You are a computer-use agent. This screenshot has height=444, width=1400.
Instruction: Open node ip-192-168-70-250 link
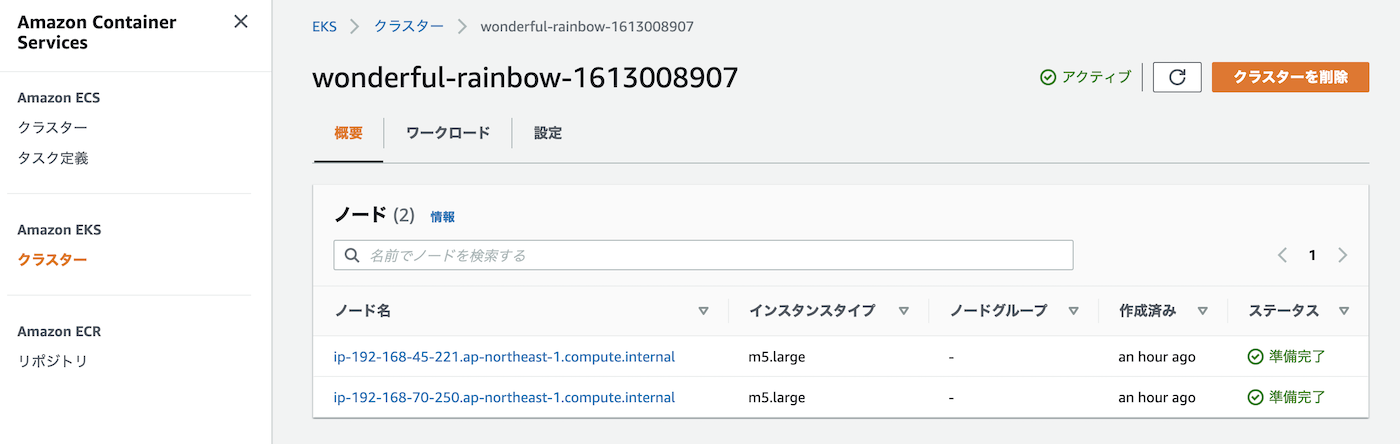504,397
